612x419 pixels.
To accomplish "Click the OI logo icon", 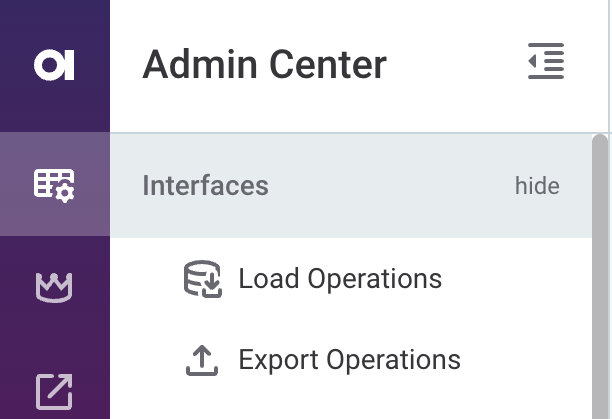I will tap(54, 66).
